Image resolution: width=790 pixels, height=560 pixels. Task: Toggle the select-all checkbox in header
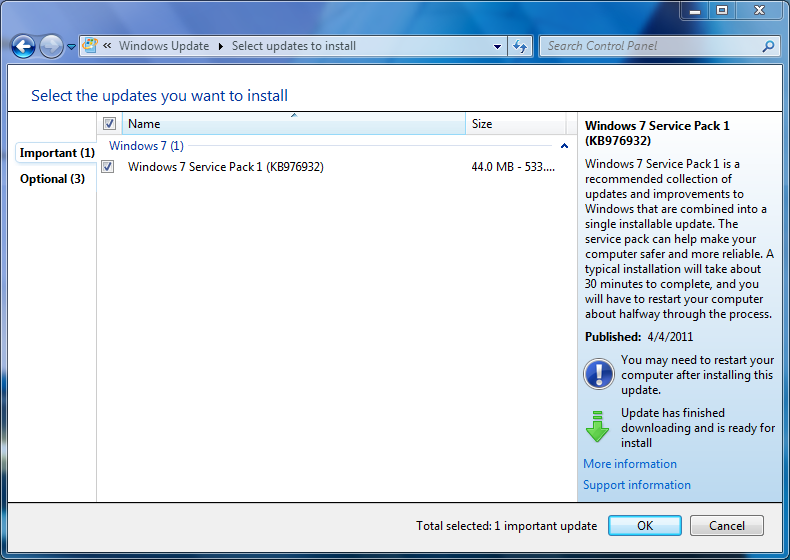(x=109, y=124)
